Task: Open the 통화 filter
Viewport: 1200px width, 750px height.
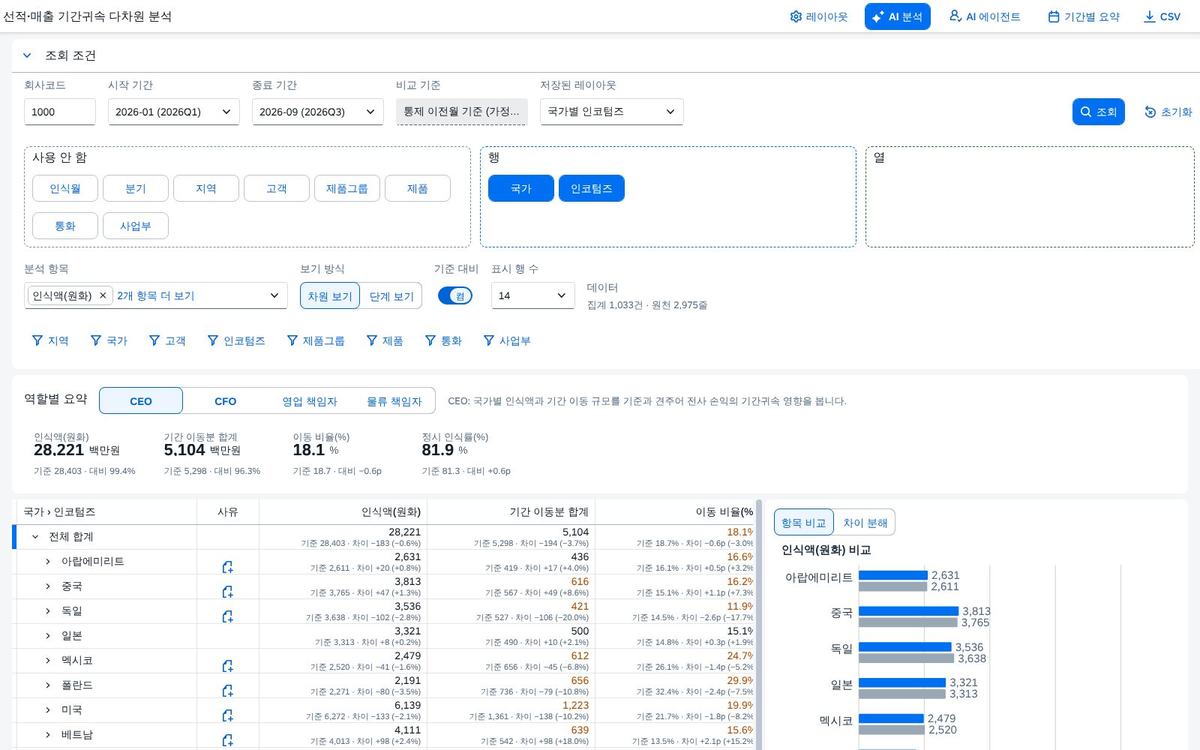Action: [x=442, y=341]
